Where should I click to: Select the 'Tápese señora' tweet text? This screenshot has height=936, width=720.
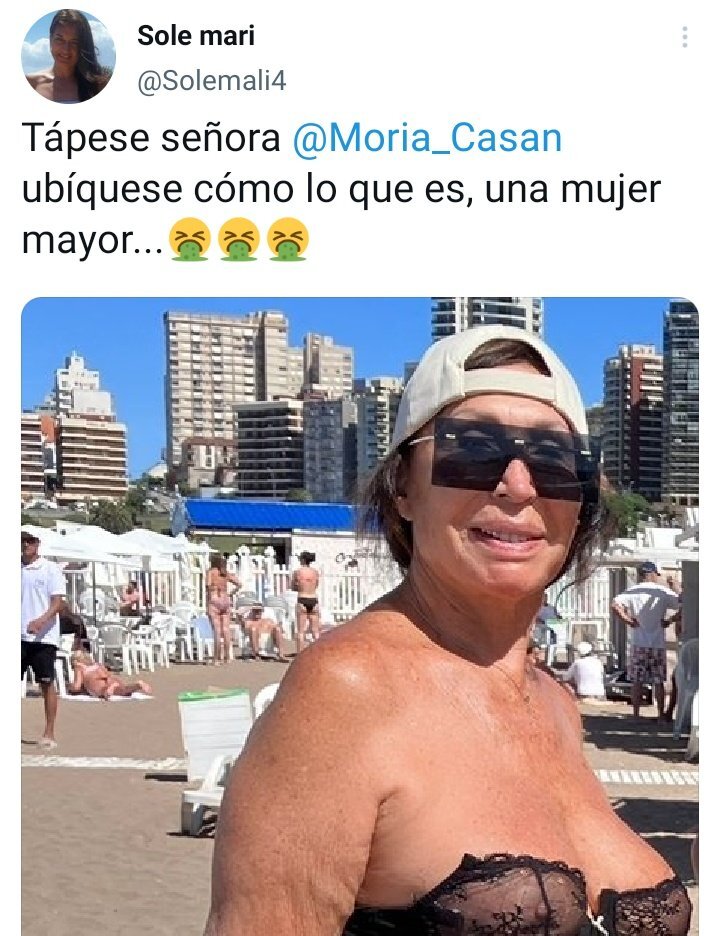[x=151, y=138]
